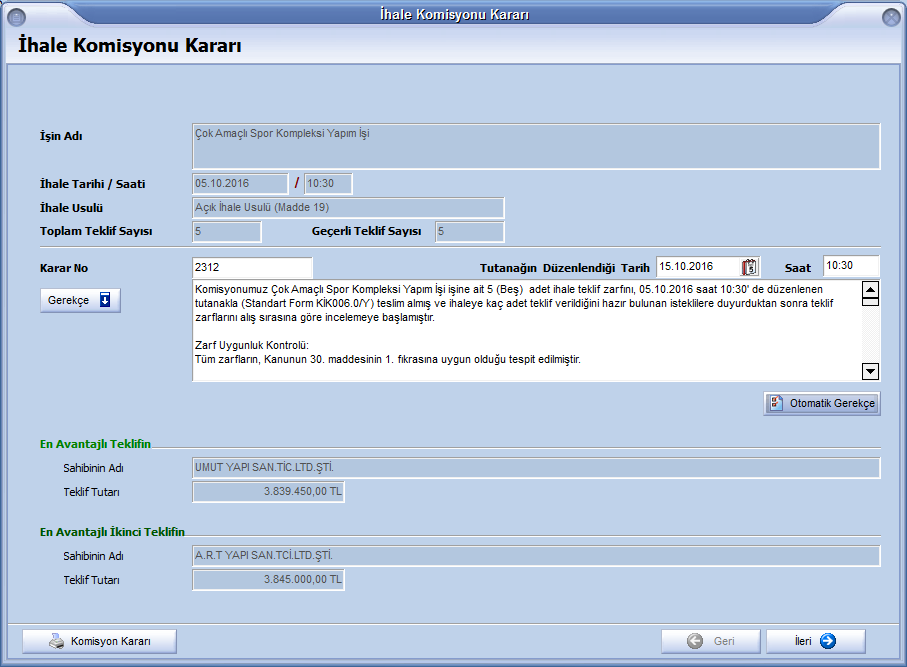Screen dimensions: 907x667
Task: Click the İhale Usulü field
Action: [x=348, y=208]
